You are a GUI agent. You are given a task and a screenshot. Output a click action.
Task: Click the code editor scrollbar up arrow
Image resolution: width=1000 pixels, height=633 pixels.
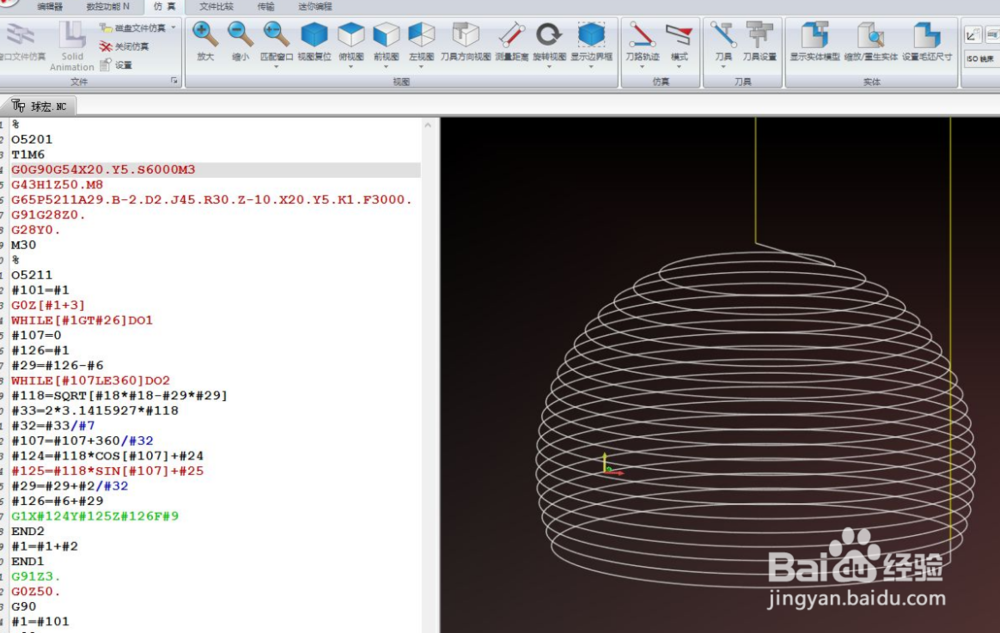point(428,125)
